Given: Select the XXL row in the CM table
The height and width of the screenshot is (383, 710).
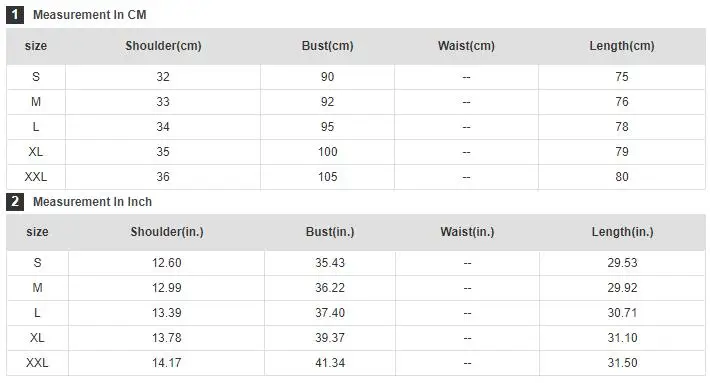Looking at the screenshot, I should [355, 177].
